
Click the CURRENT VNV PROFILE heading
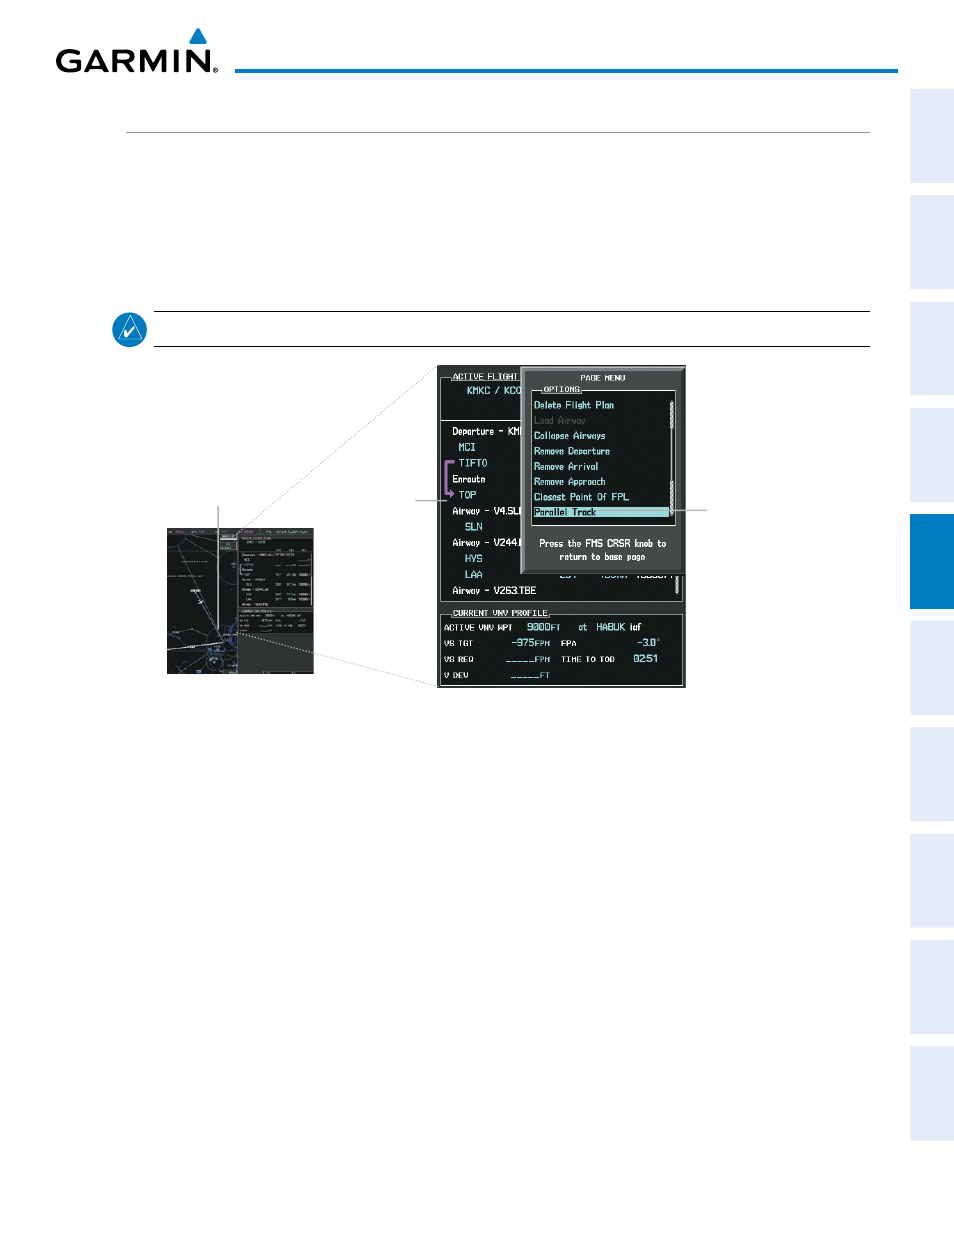coord(500,613)
